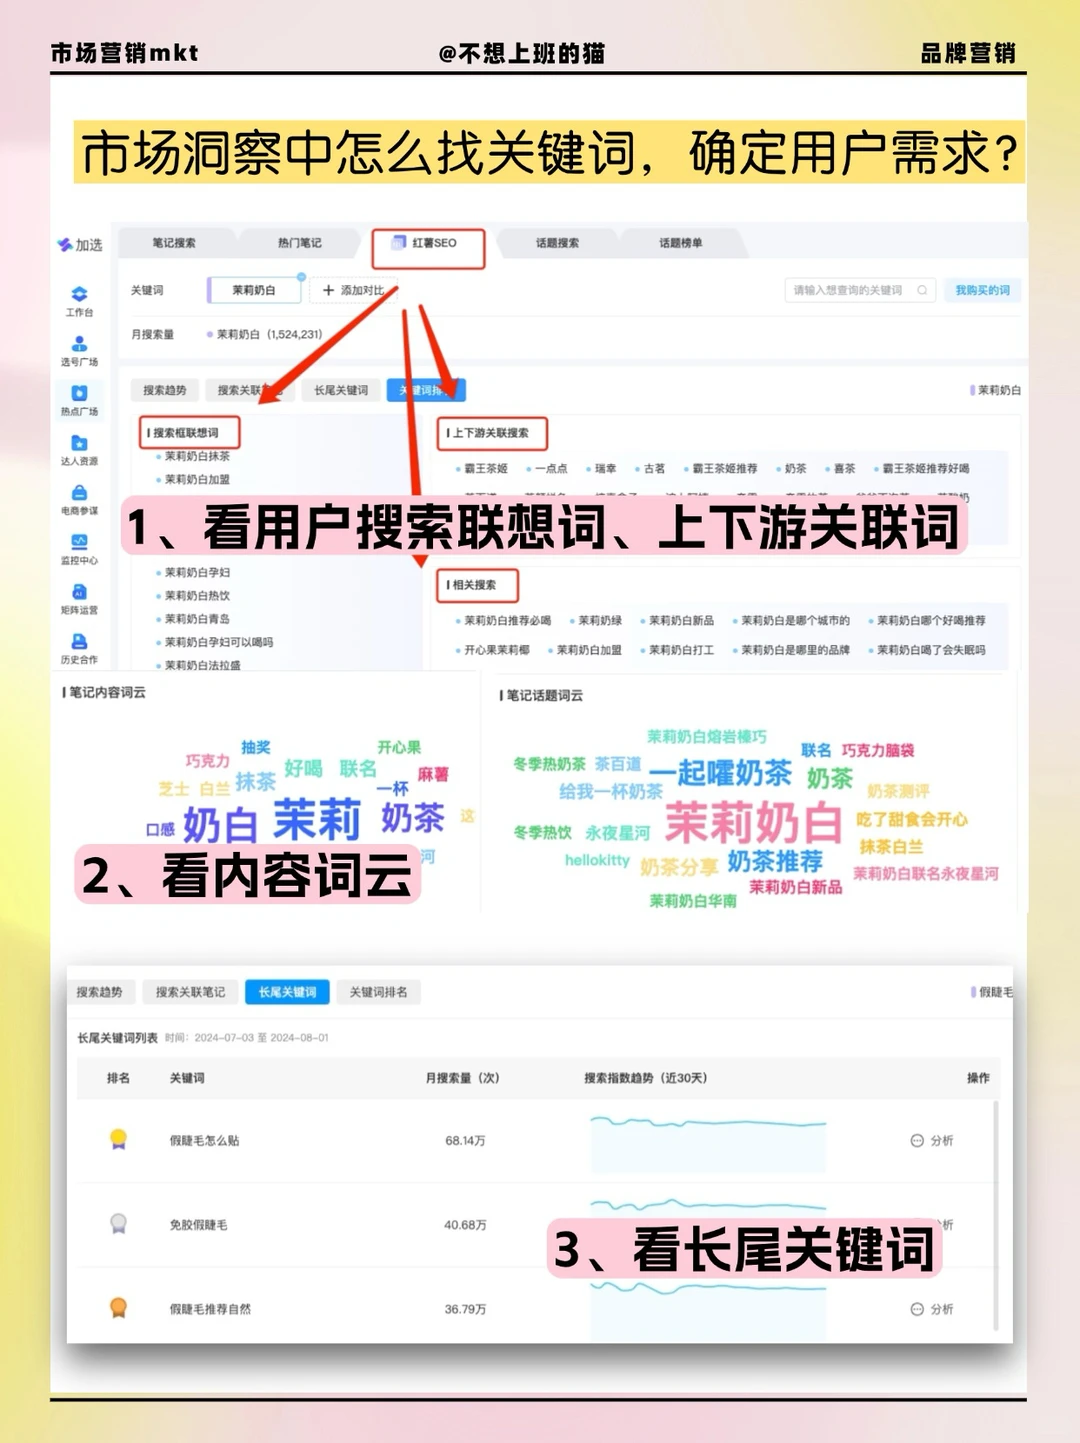This screenshot has width=1080, height=1443.
Task: Click the silver medal icon for 免胶假睫毛
Action: 118,1223
